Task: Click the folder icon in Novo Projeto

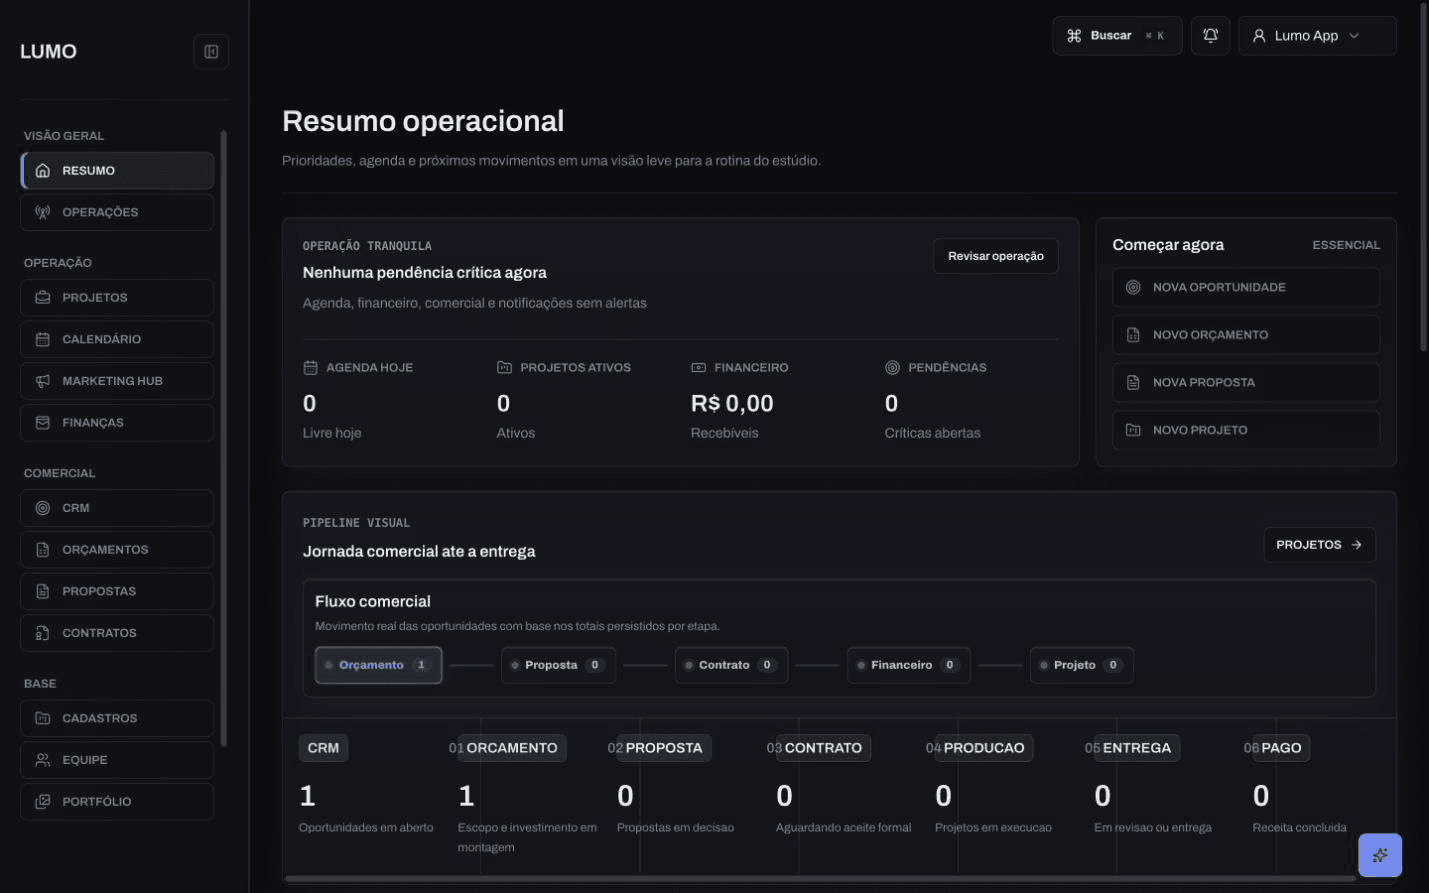Action: [x=1133, y=431]
